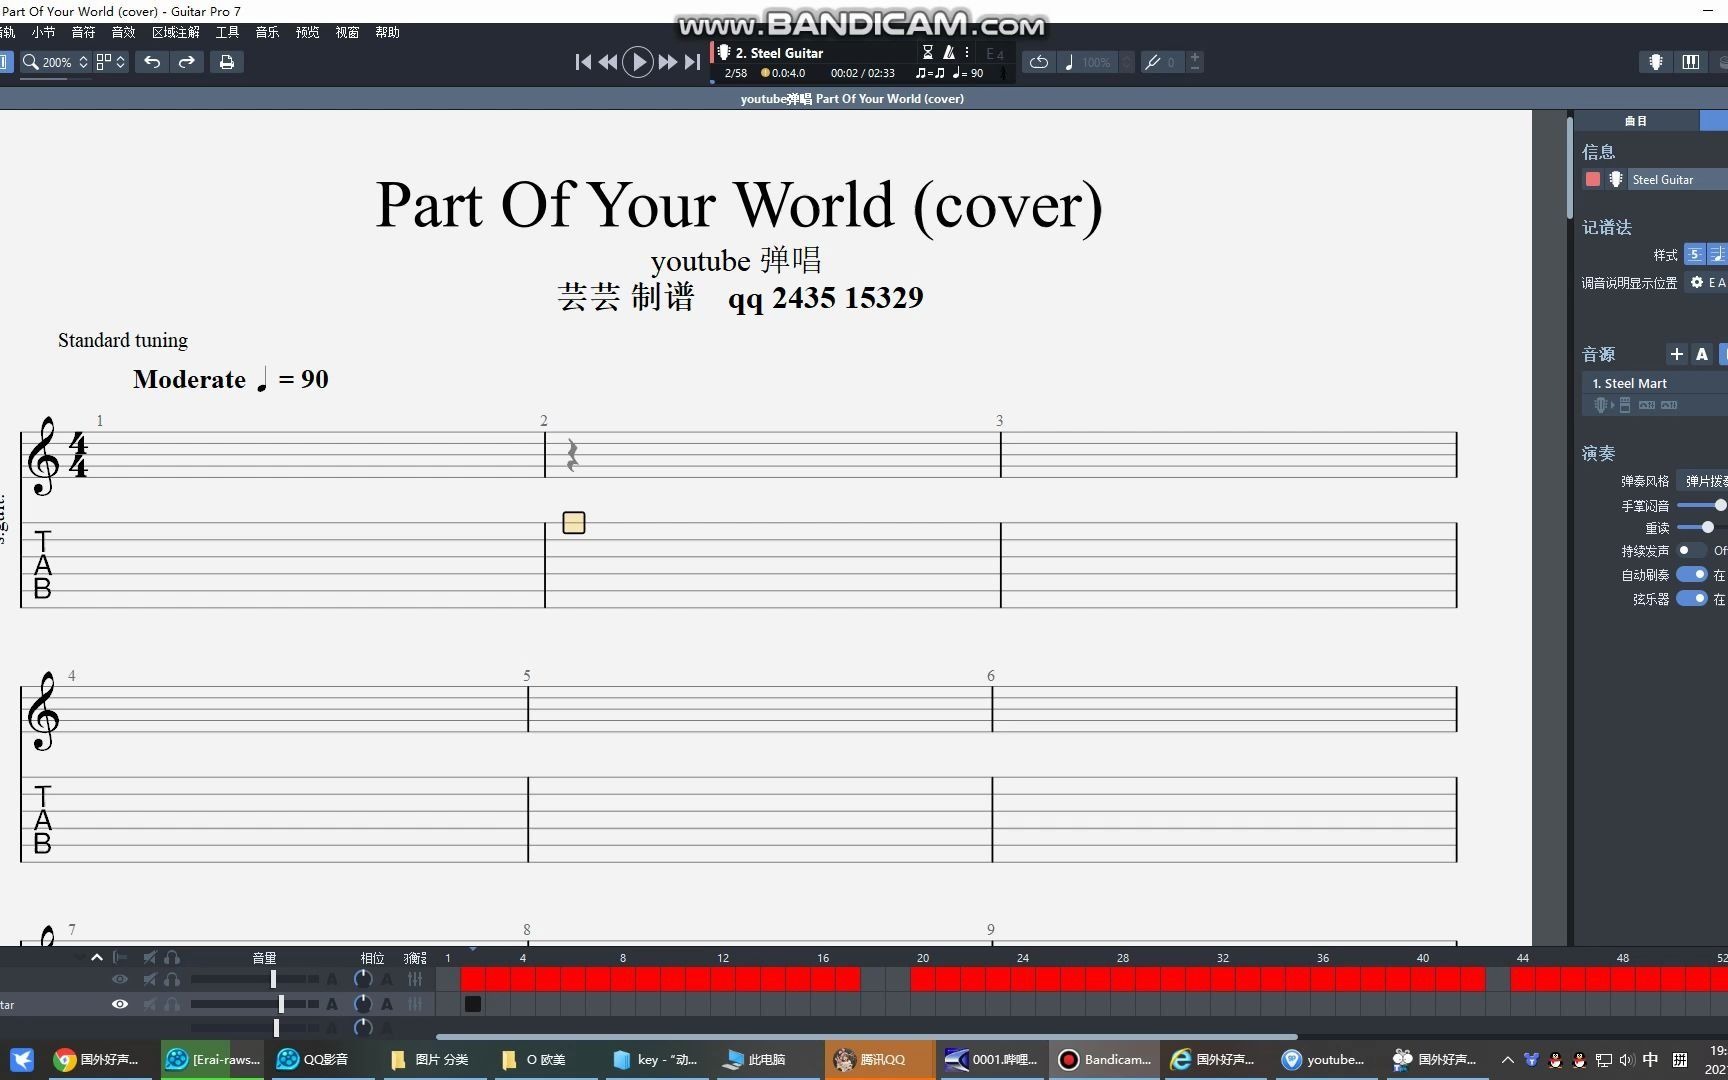
Task: Select the tablature notation style button
Action: tap(1694, 254)
